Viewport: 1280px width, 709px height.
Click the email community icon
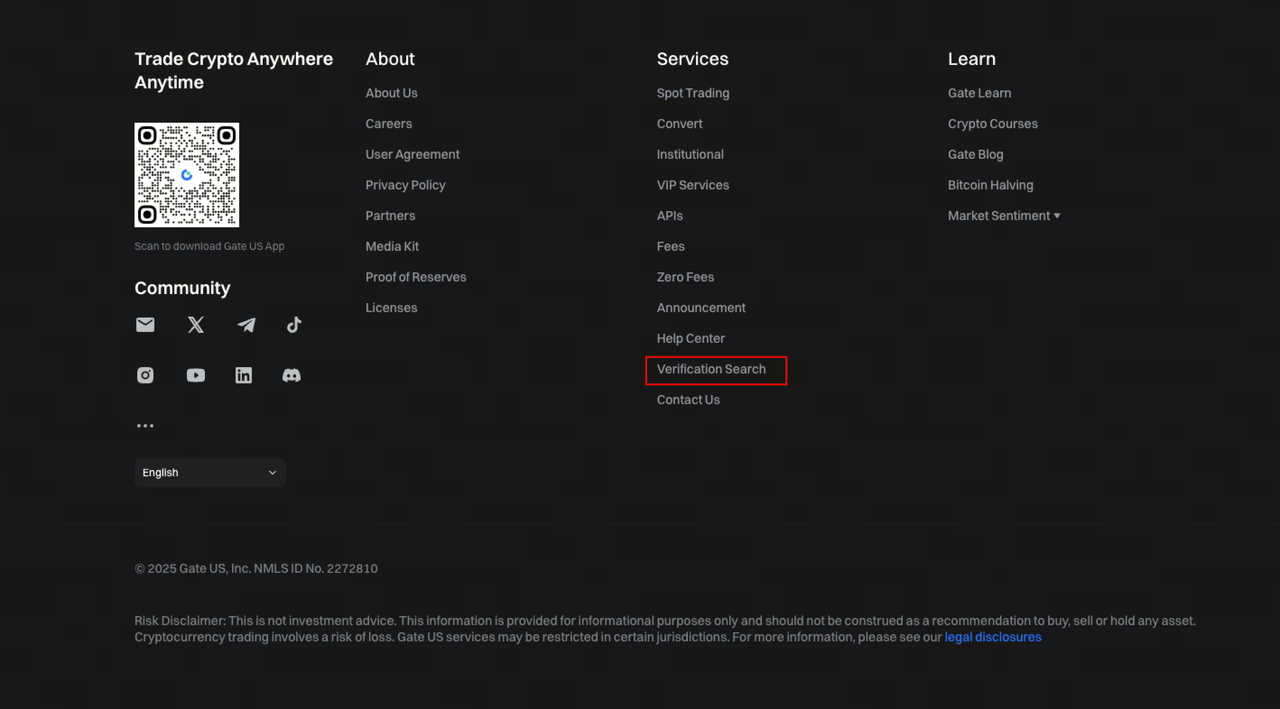click(145, 325)
